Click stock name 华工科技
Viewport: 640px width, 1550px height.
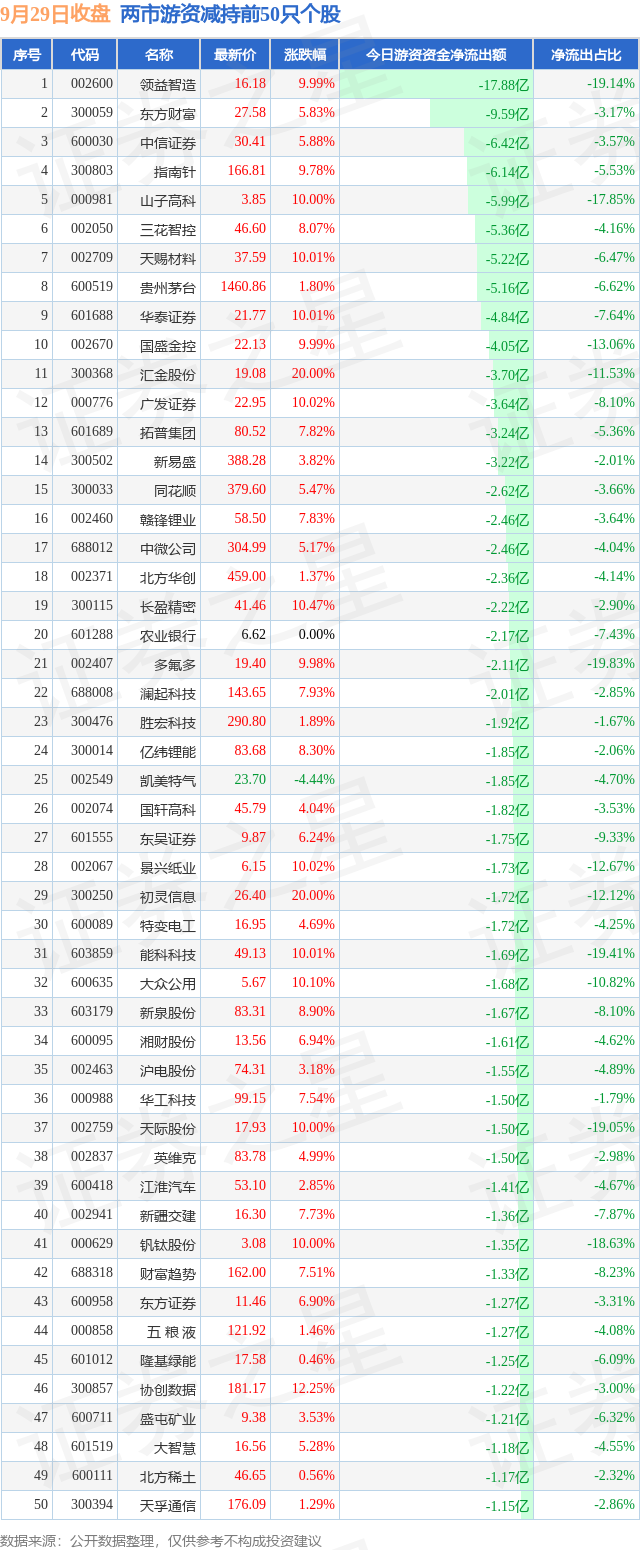[x=168, y=1100]
